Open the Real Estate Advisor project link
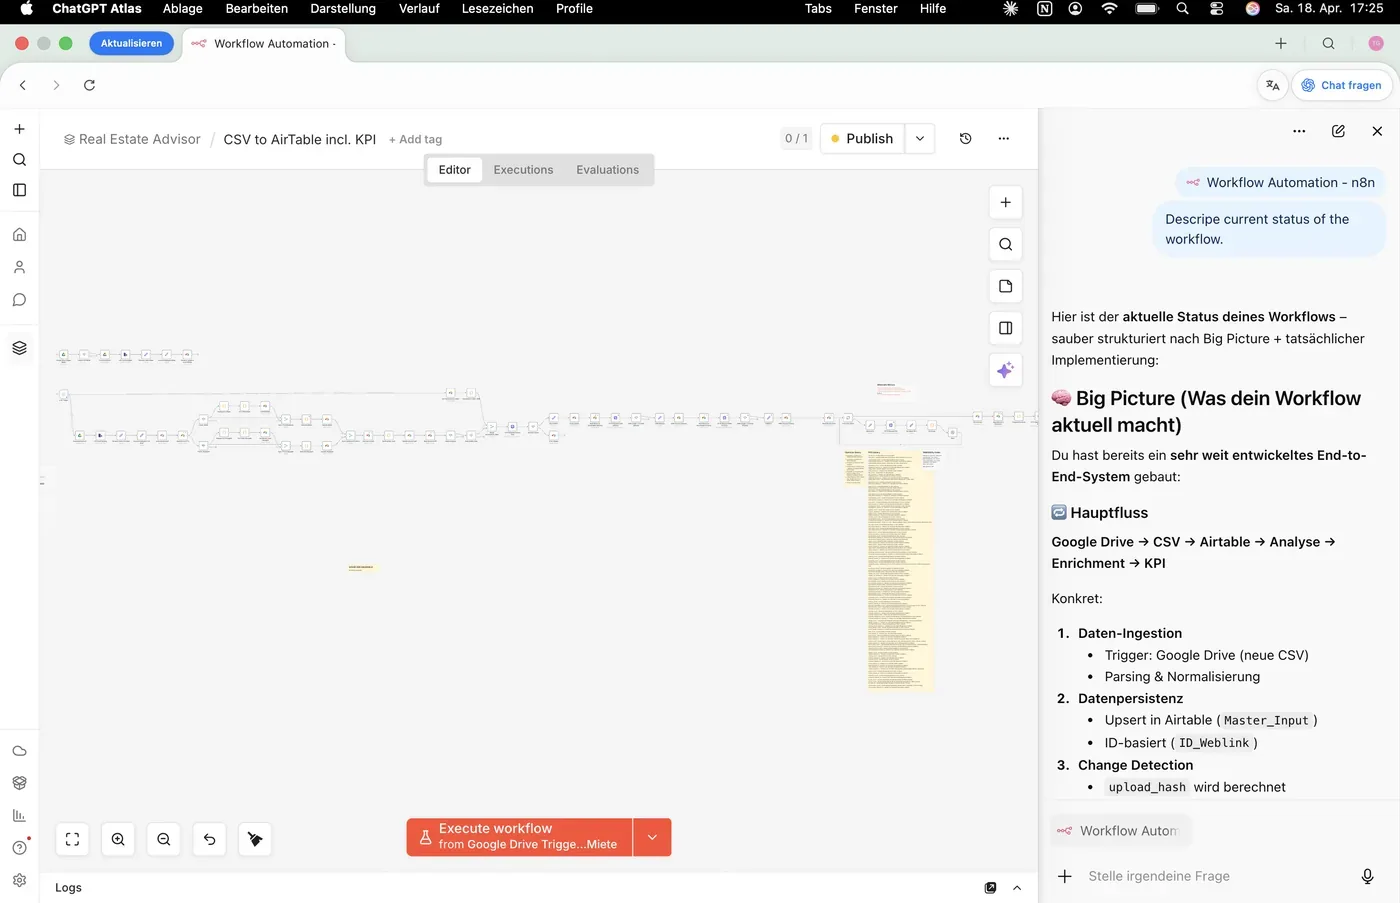 [132, 139]
